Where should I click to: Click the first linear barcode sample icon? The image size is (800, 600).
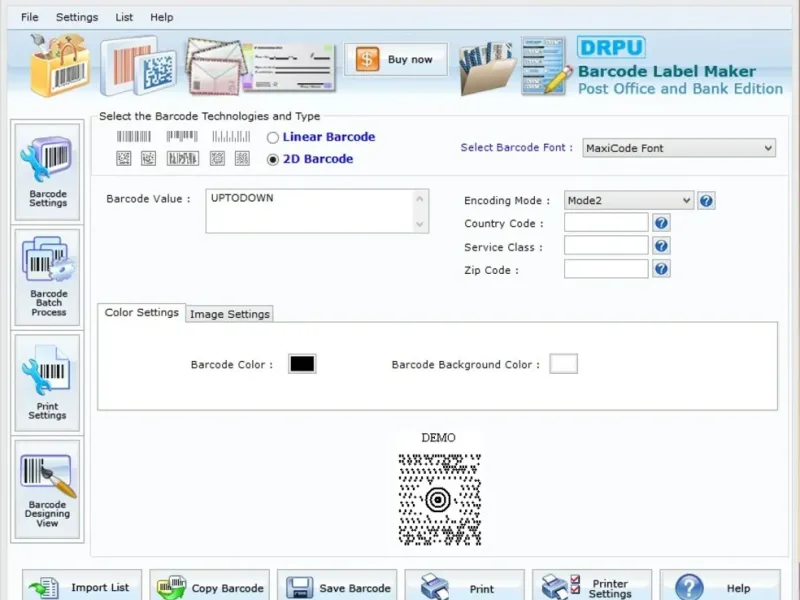click(134, 136)
